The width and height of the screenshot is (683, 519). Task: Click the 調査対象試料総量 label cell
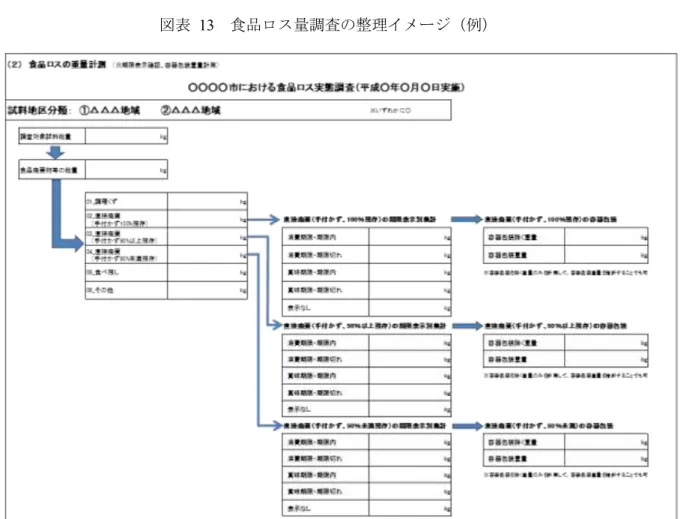(x=52, y=136)
